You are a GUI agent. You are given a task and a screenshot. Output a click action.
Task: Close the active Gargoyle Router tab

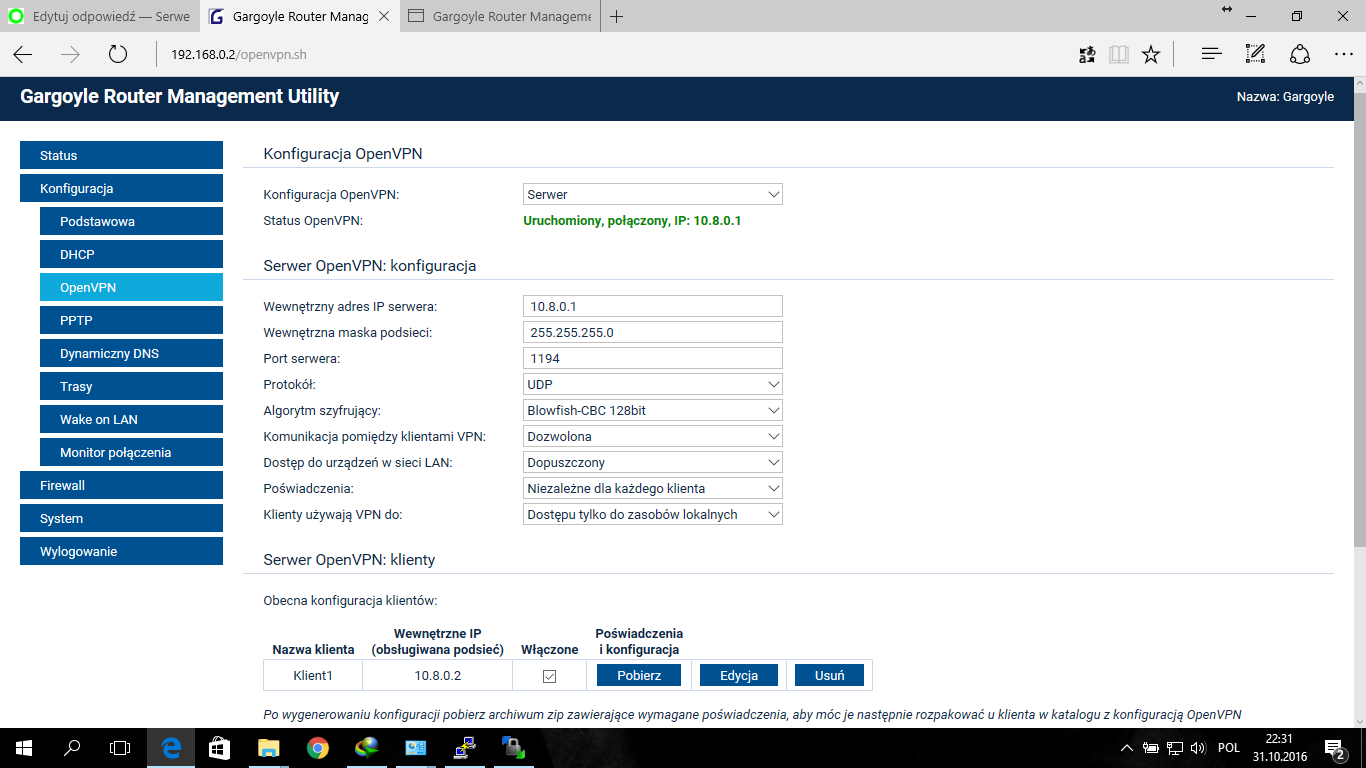coord(384,16)
